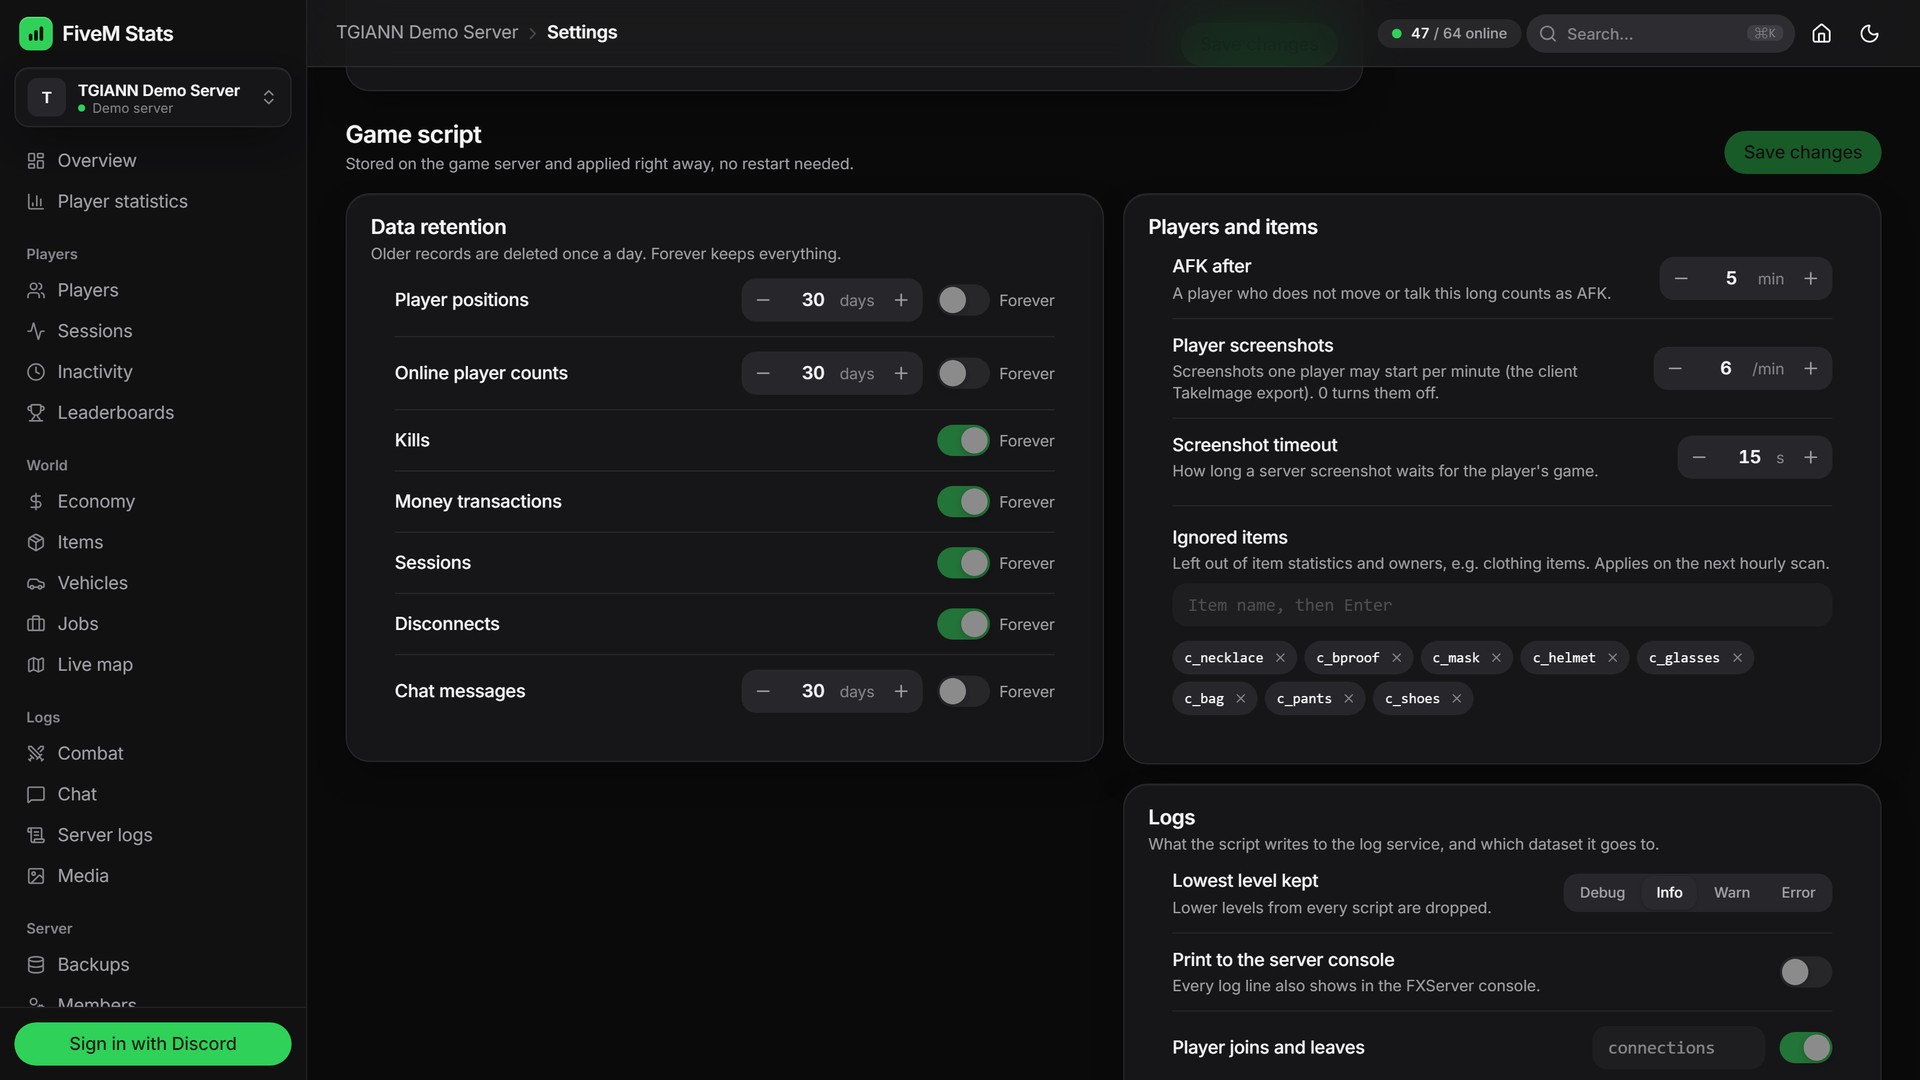Remove the c_pants tag

click(x=1348, y=699)
